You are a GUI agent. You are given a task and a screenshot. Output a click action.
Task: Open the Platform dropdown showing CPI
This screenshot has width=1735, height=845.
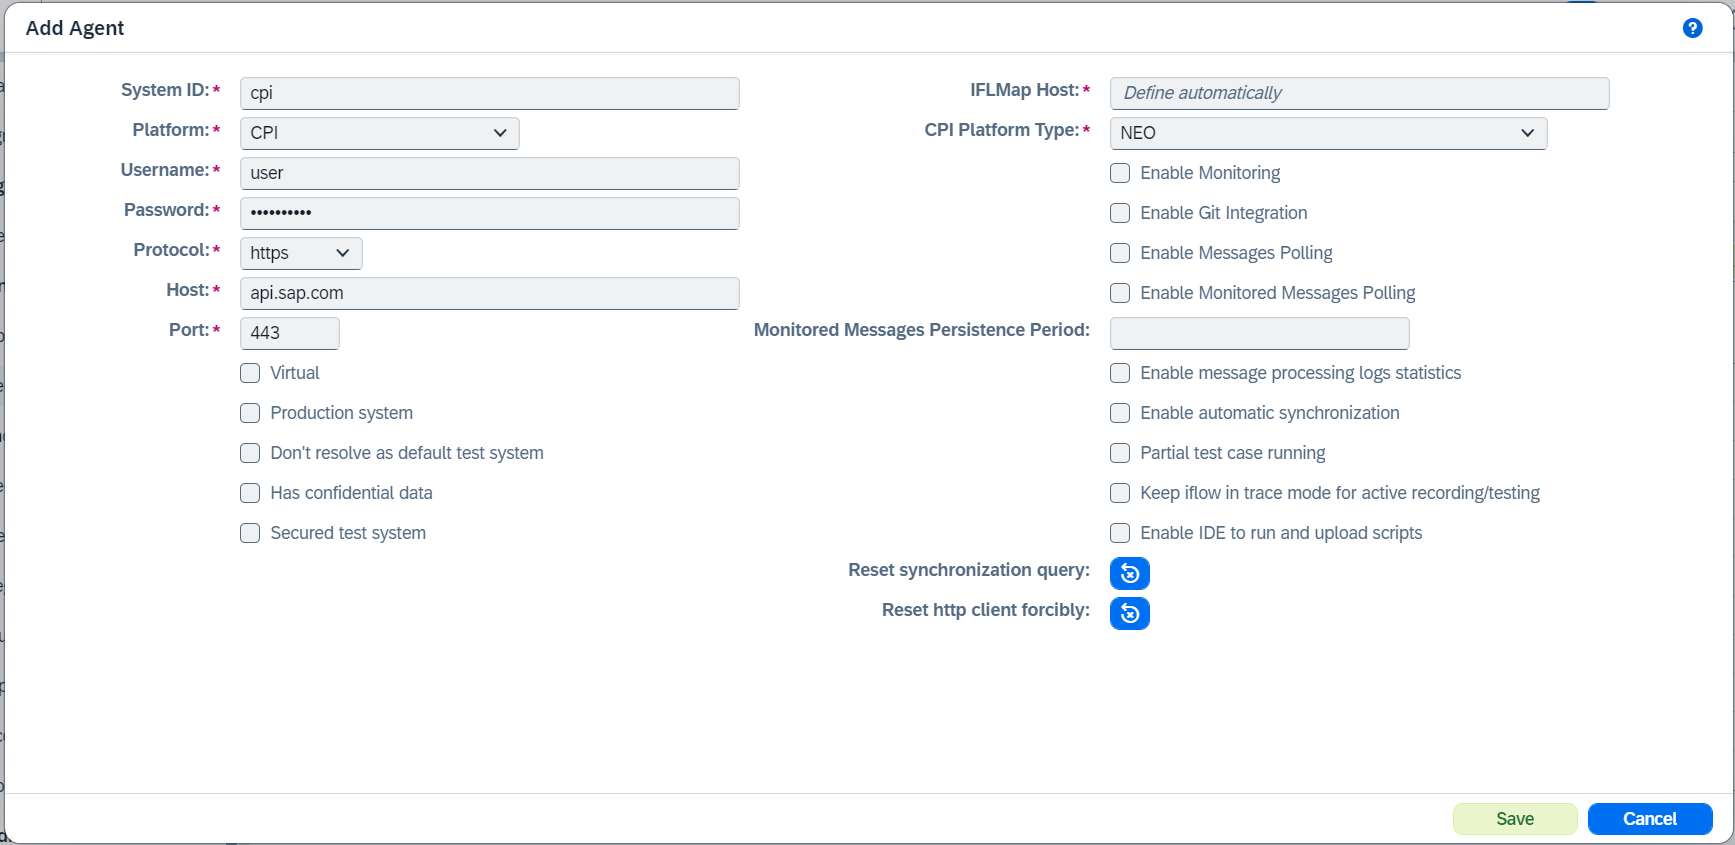(x=380, y=133)
